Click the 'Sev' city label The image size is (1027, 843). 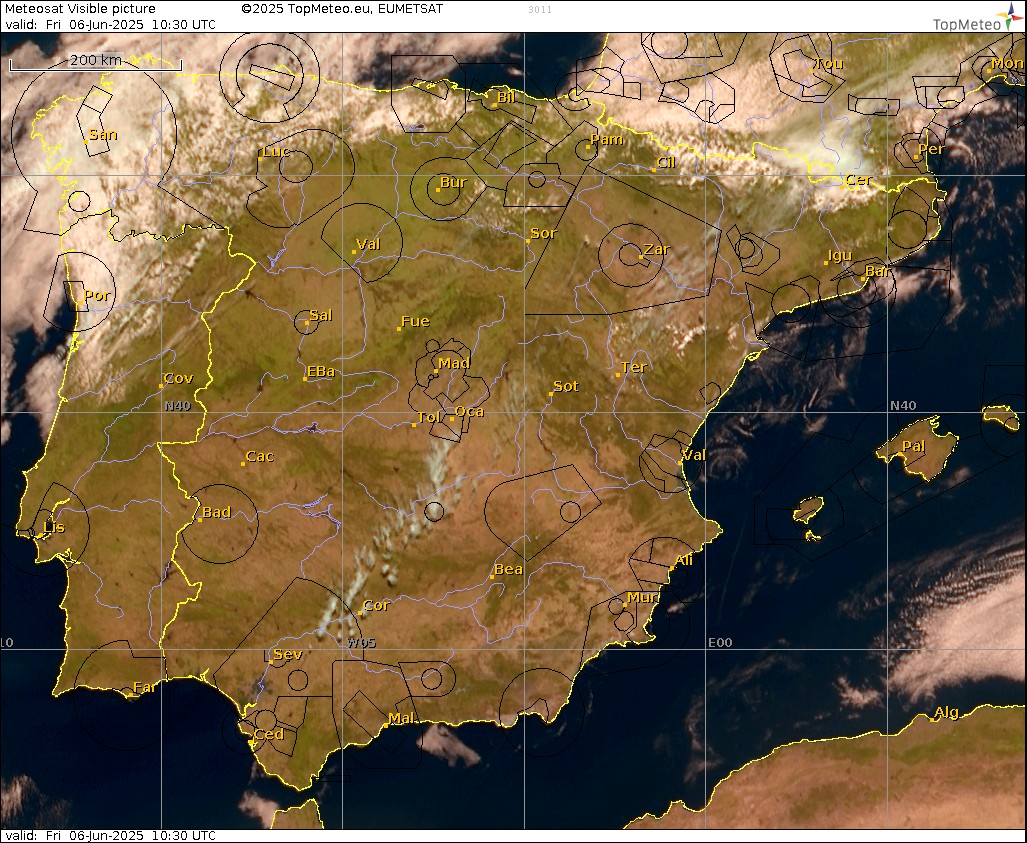(x=288, y=654)
